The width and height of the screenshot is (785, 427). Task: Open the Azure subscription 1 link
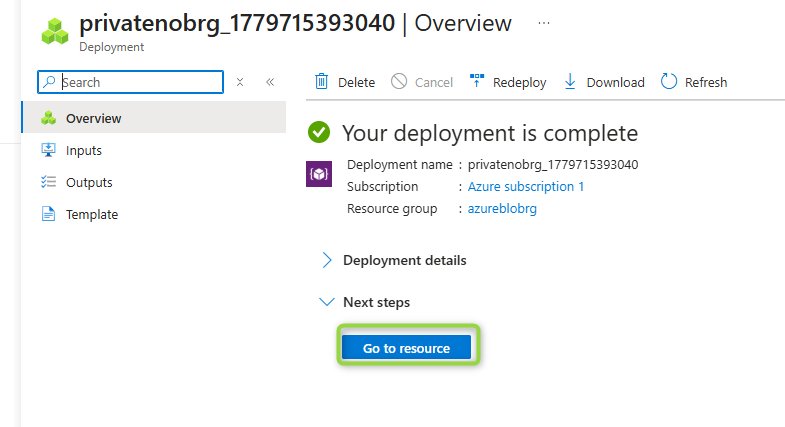tap(526, 186)
